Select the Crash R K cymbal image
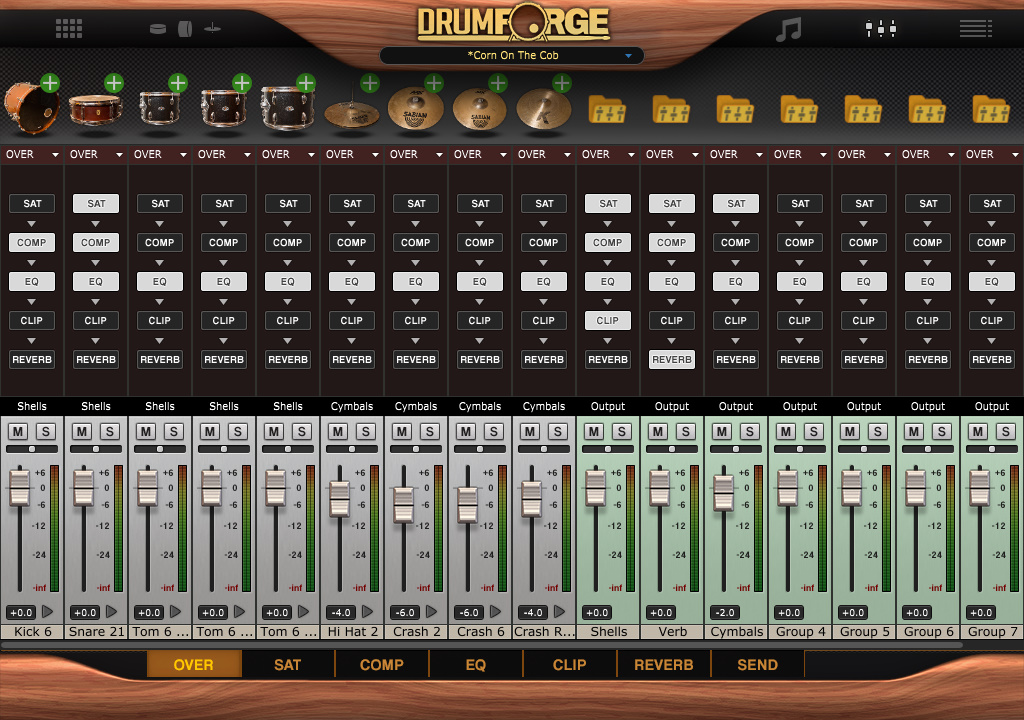The width and height of the screenshot is (1024, 720). click(x=543, y=109)
